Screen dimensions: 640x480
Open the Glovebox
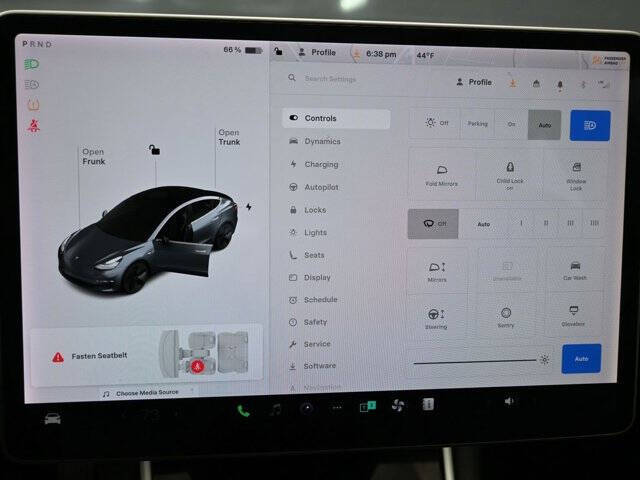click(573, 316)
